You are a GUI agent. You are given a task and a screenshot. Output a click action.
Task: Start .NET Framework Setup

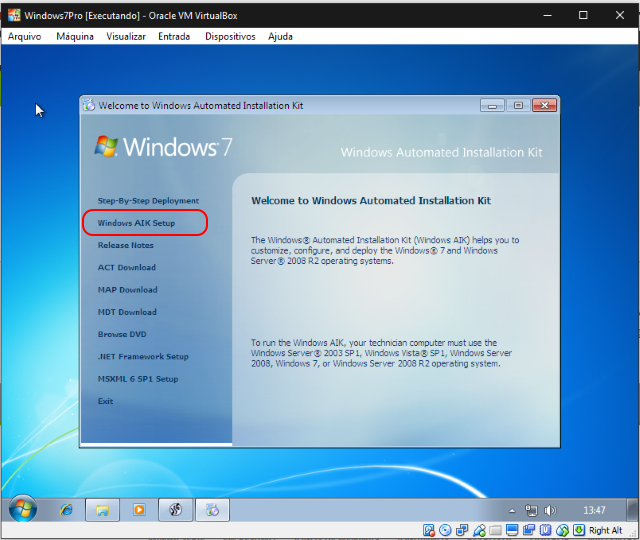coord(143,356)
